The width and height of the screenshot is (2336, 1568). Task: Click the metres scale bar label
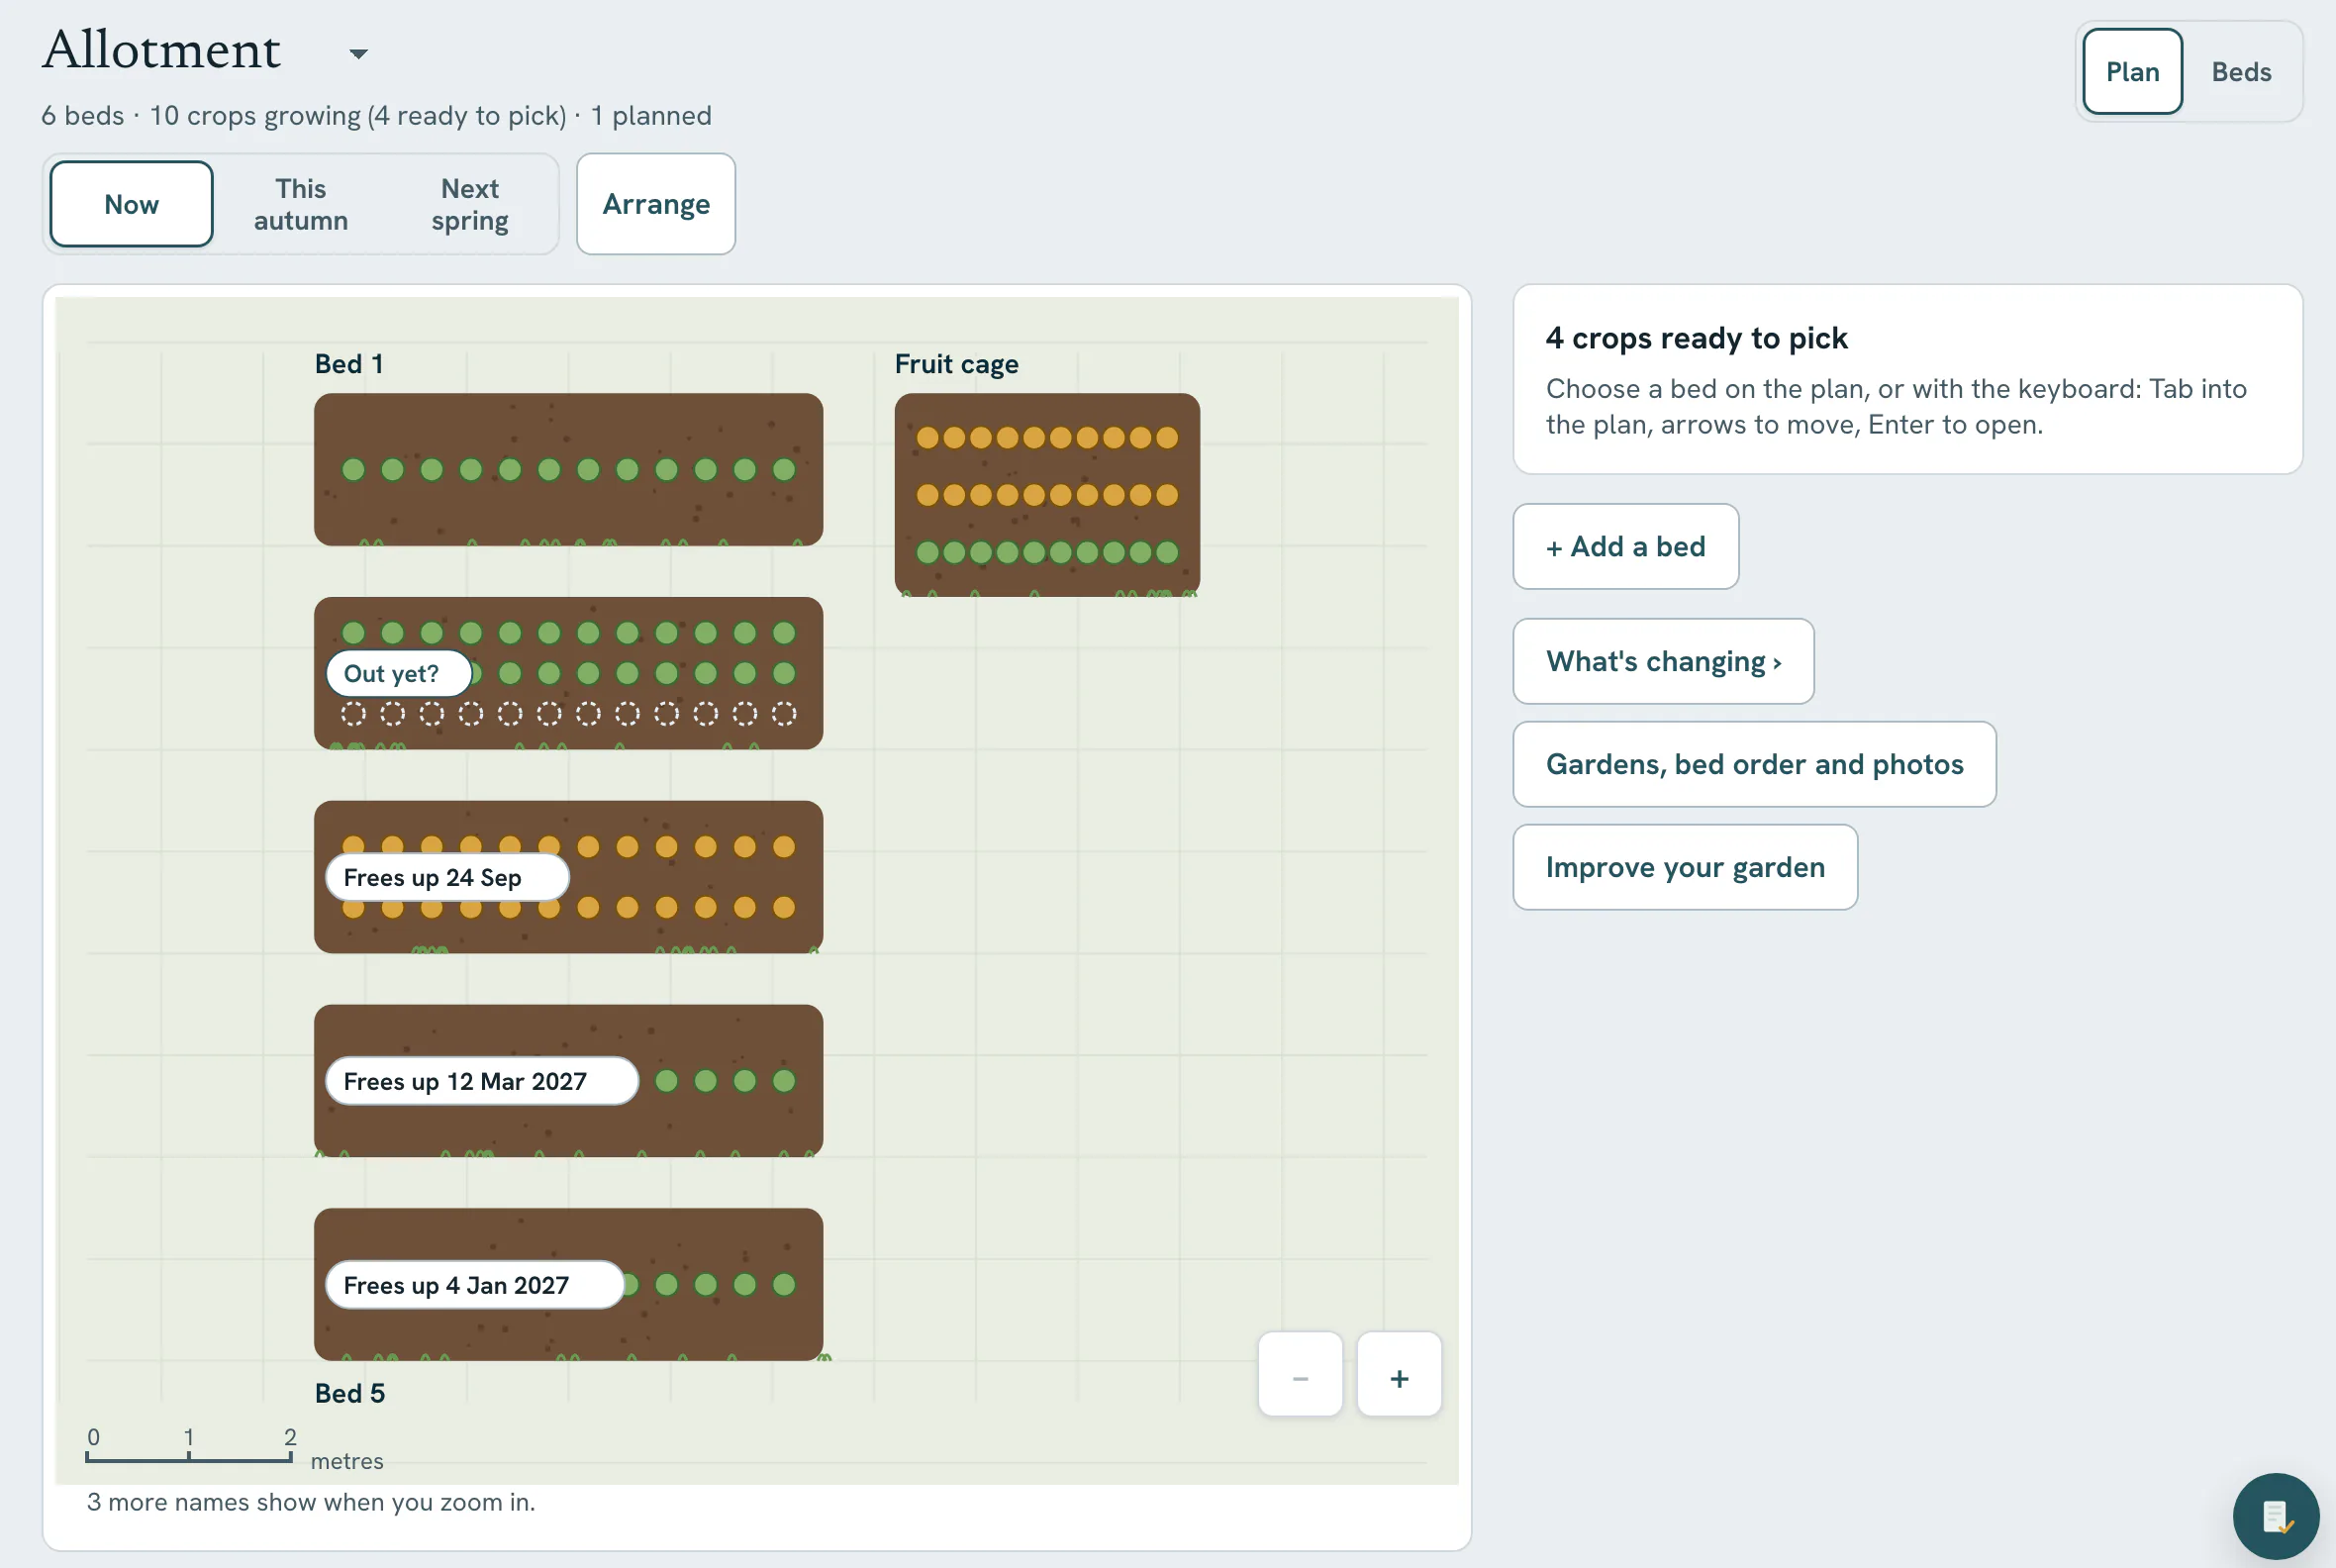click(347, 1461)
